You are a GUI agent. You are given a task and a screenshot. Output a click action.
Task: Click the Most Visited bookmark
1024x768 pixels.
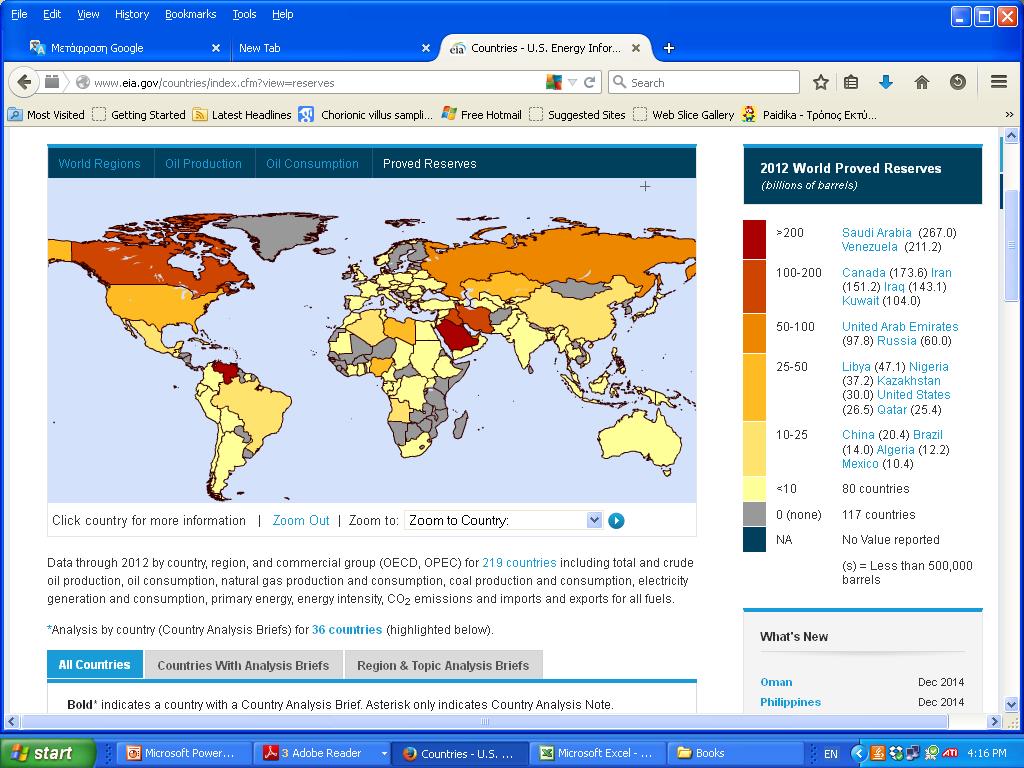[46, 115]
